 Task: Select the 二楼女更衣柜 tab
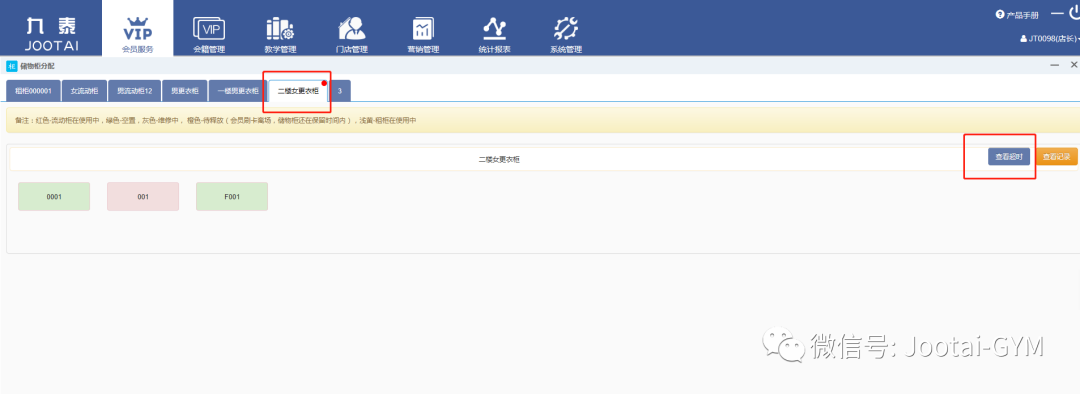(x=298, y=91)
